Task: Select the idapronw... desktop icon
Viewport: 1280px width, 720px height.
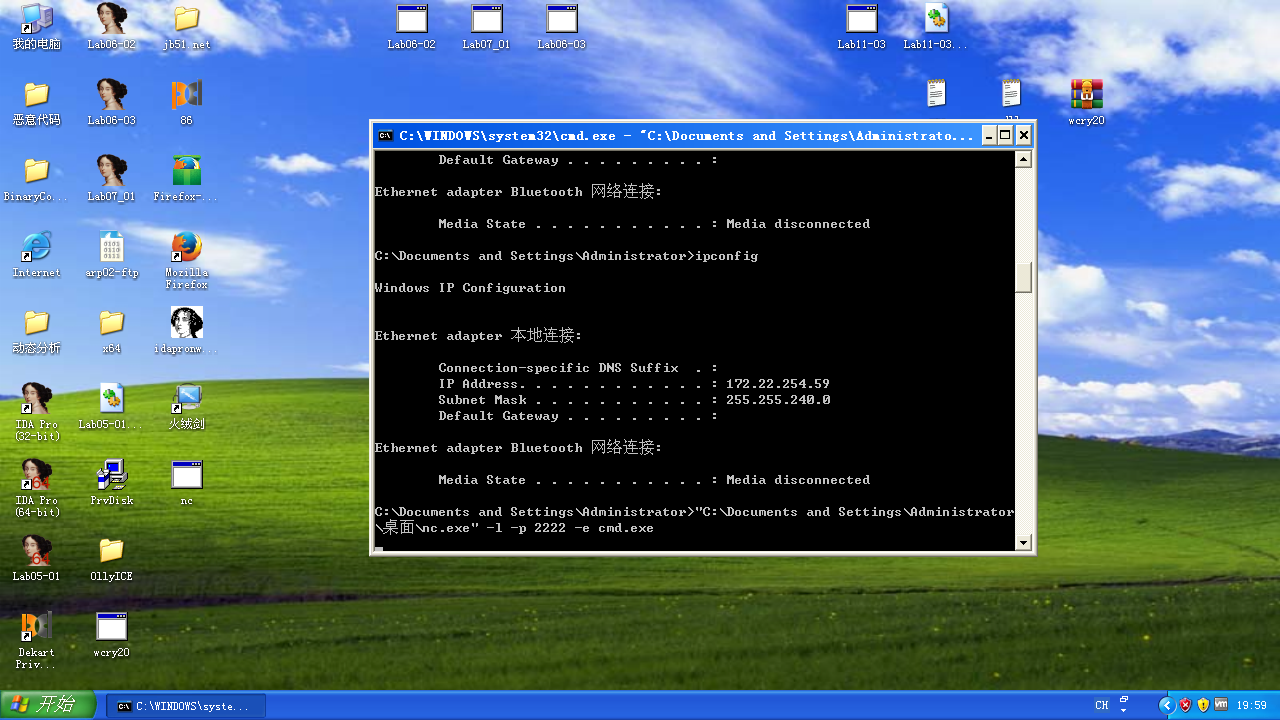Action: pos(186,331)
